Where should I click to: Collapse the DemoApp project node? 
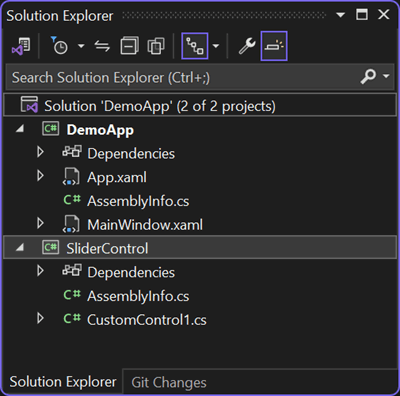[x=20, y=128]
